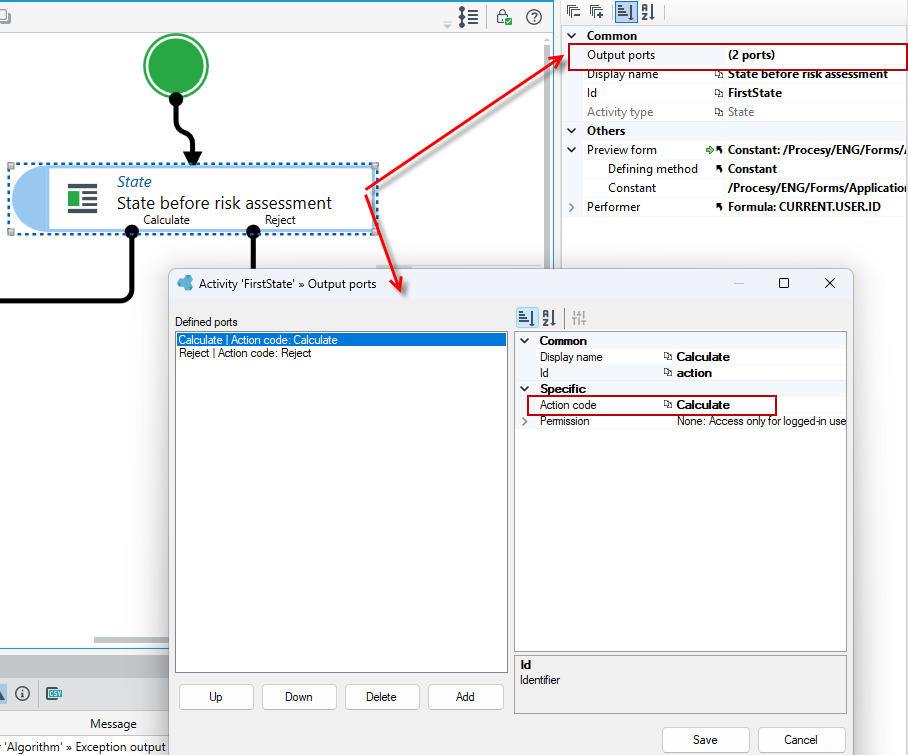
Task: Select the 'Calculate | Action code: Calculate' port
Action: click(x=341, y=340)
